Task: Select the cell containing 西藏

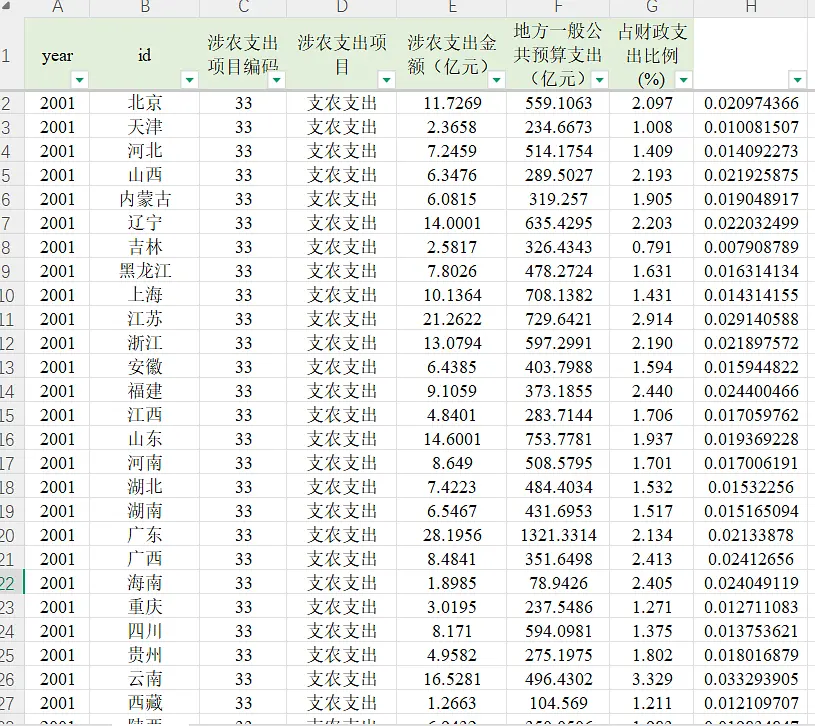Action: click(x=143, y=702)
